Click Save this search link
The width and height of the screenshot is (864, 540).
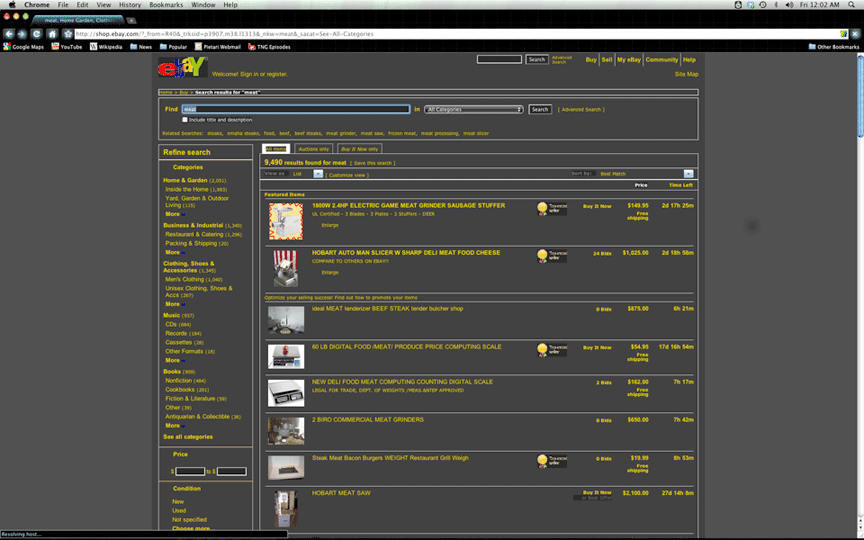(372, 163)
